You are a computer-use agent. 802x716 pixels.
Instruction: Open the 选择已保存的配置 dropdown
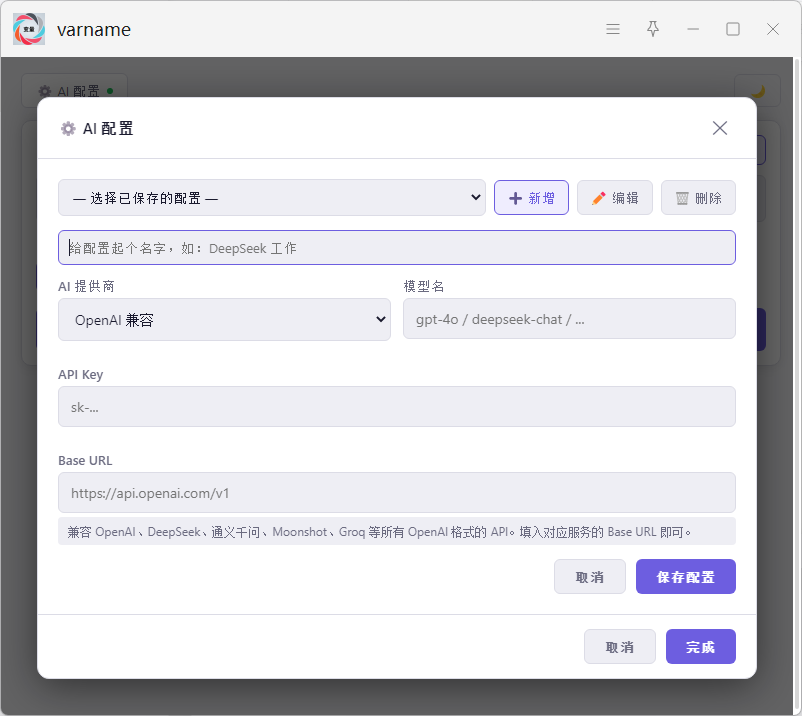point(272,198)
